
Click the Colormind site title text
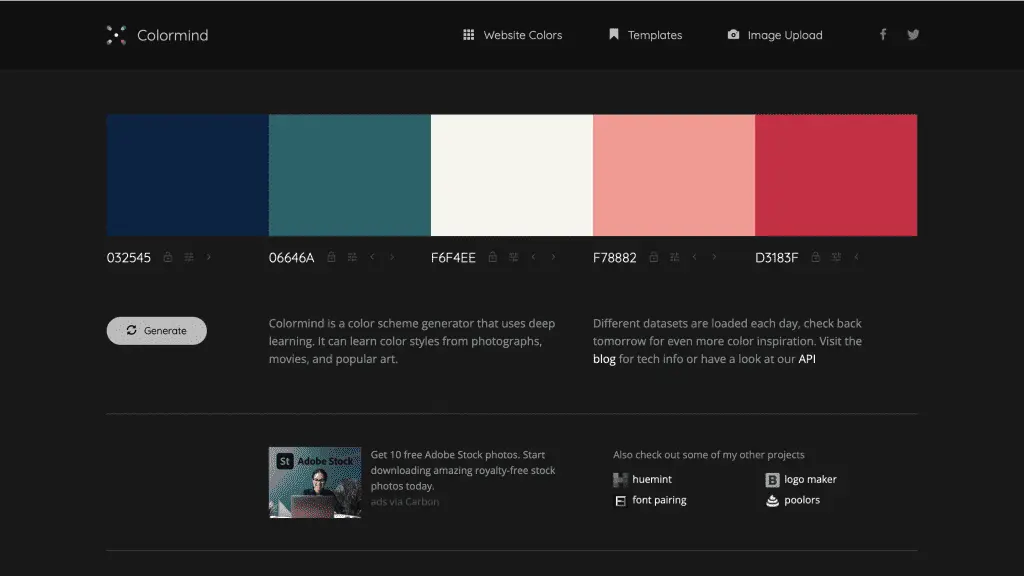pos(172,35)
